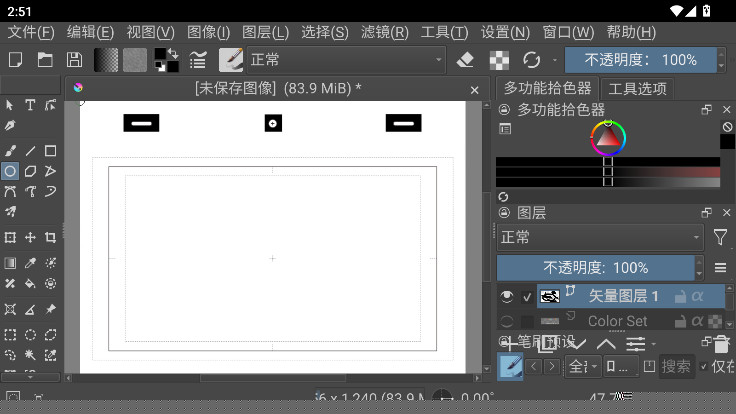Pick the Rectangle shape tool
Screen dimensions: 736x414
[50, 151]
